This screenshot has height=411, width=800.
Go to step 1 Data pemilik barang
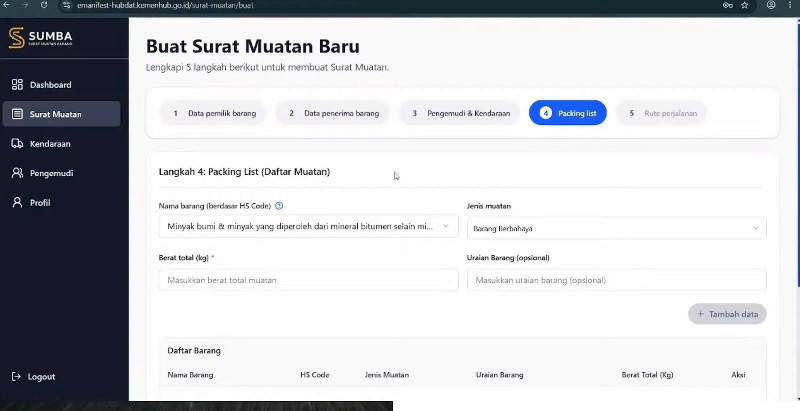coord(213,113)
